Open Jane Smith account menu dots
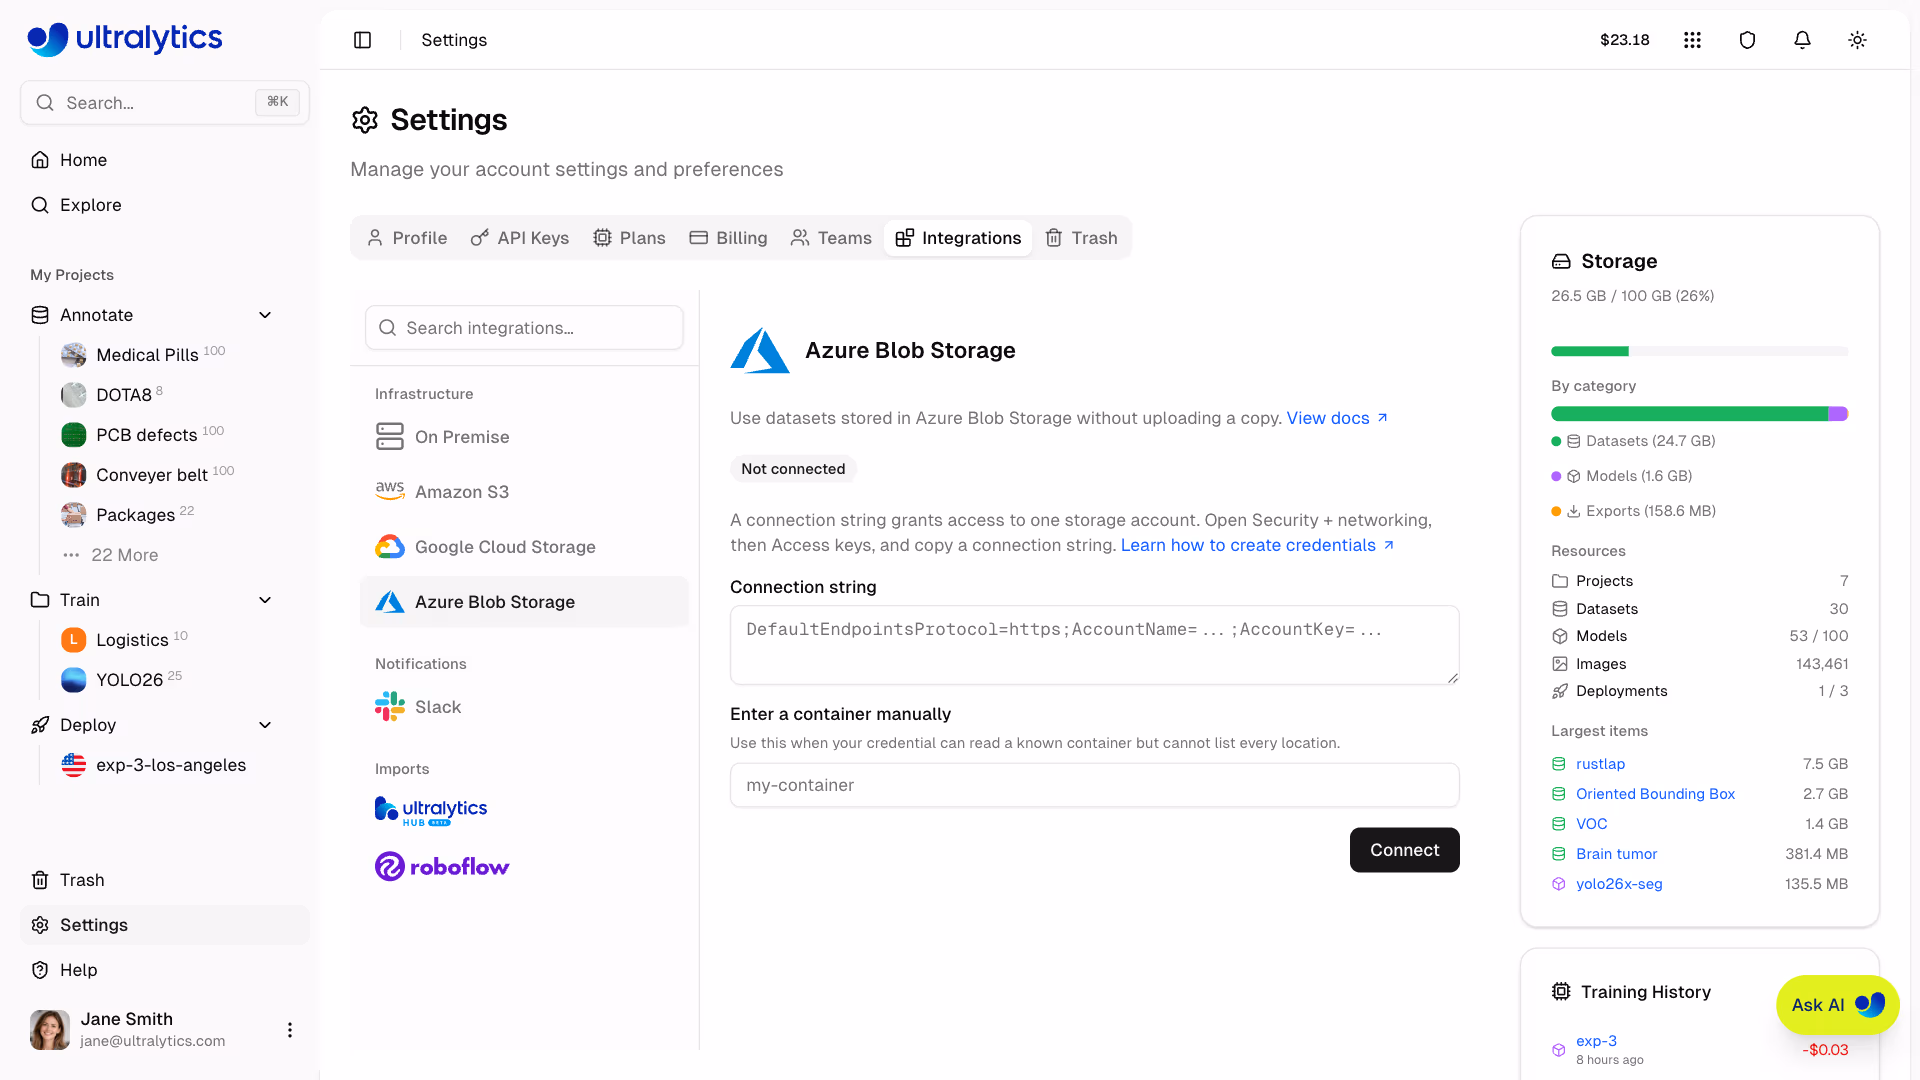Image resolution: width=1920 pixels, height=1080 pixels. (x=290, y=1030)
